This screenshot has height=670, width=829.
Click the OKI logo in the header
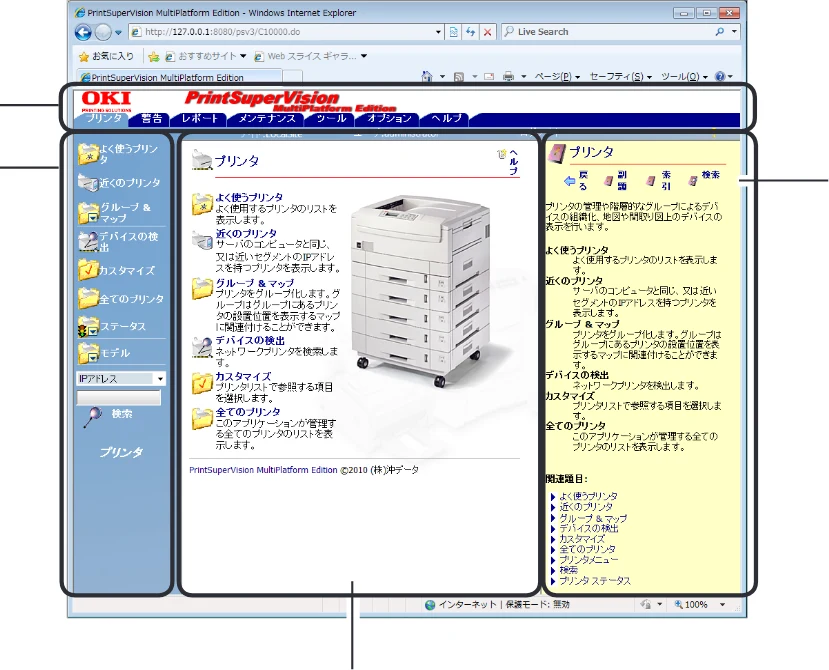tap(106, 100)
